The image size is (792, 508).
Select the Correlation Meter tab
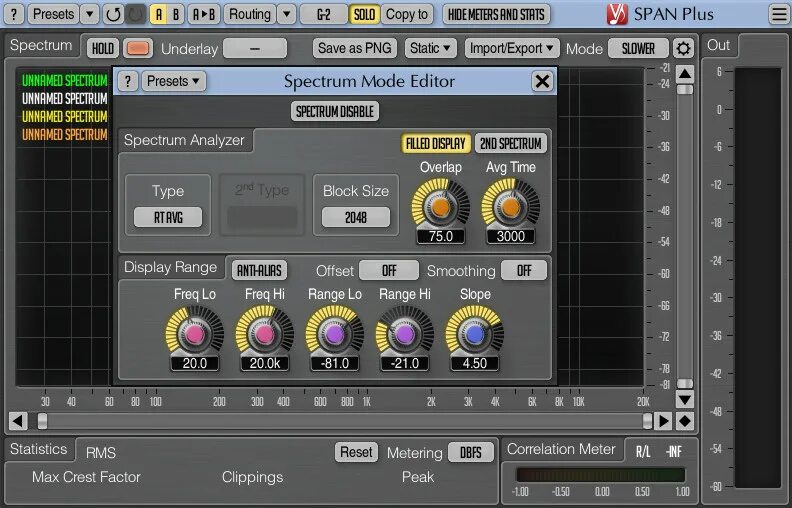coord(561,449)
